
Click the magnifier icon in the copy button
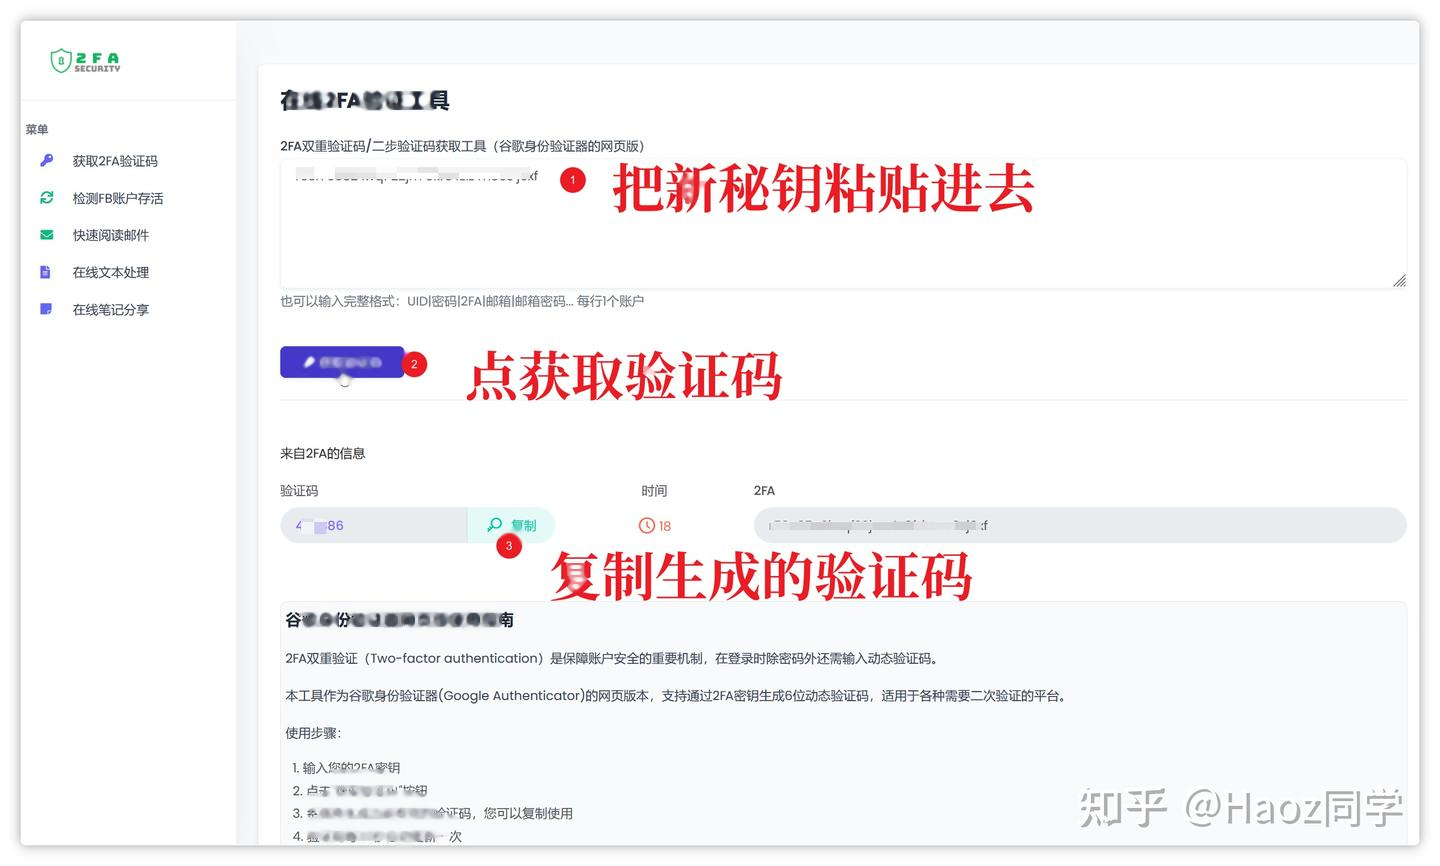coord(494,524)
